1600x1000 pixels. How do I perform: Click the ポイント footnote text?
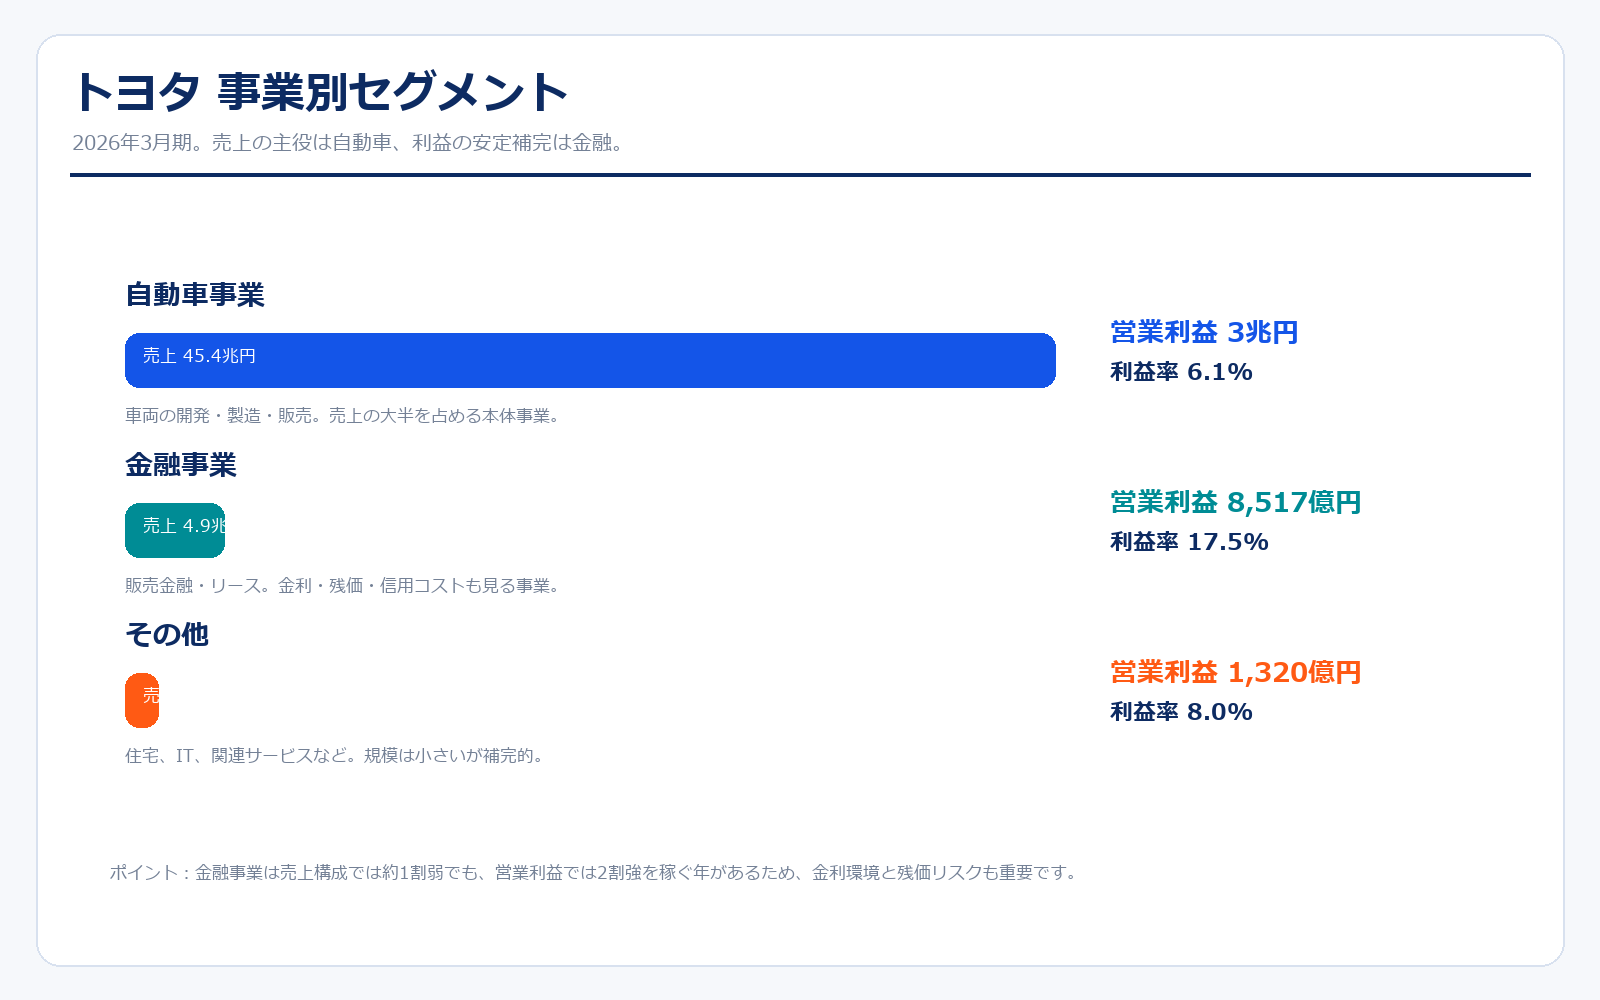coord(595,873)
